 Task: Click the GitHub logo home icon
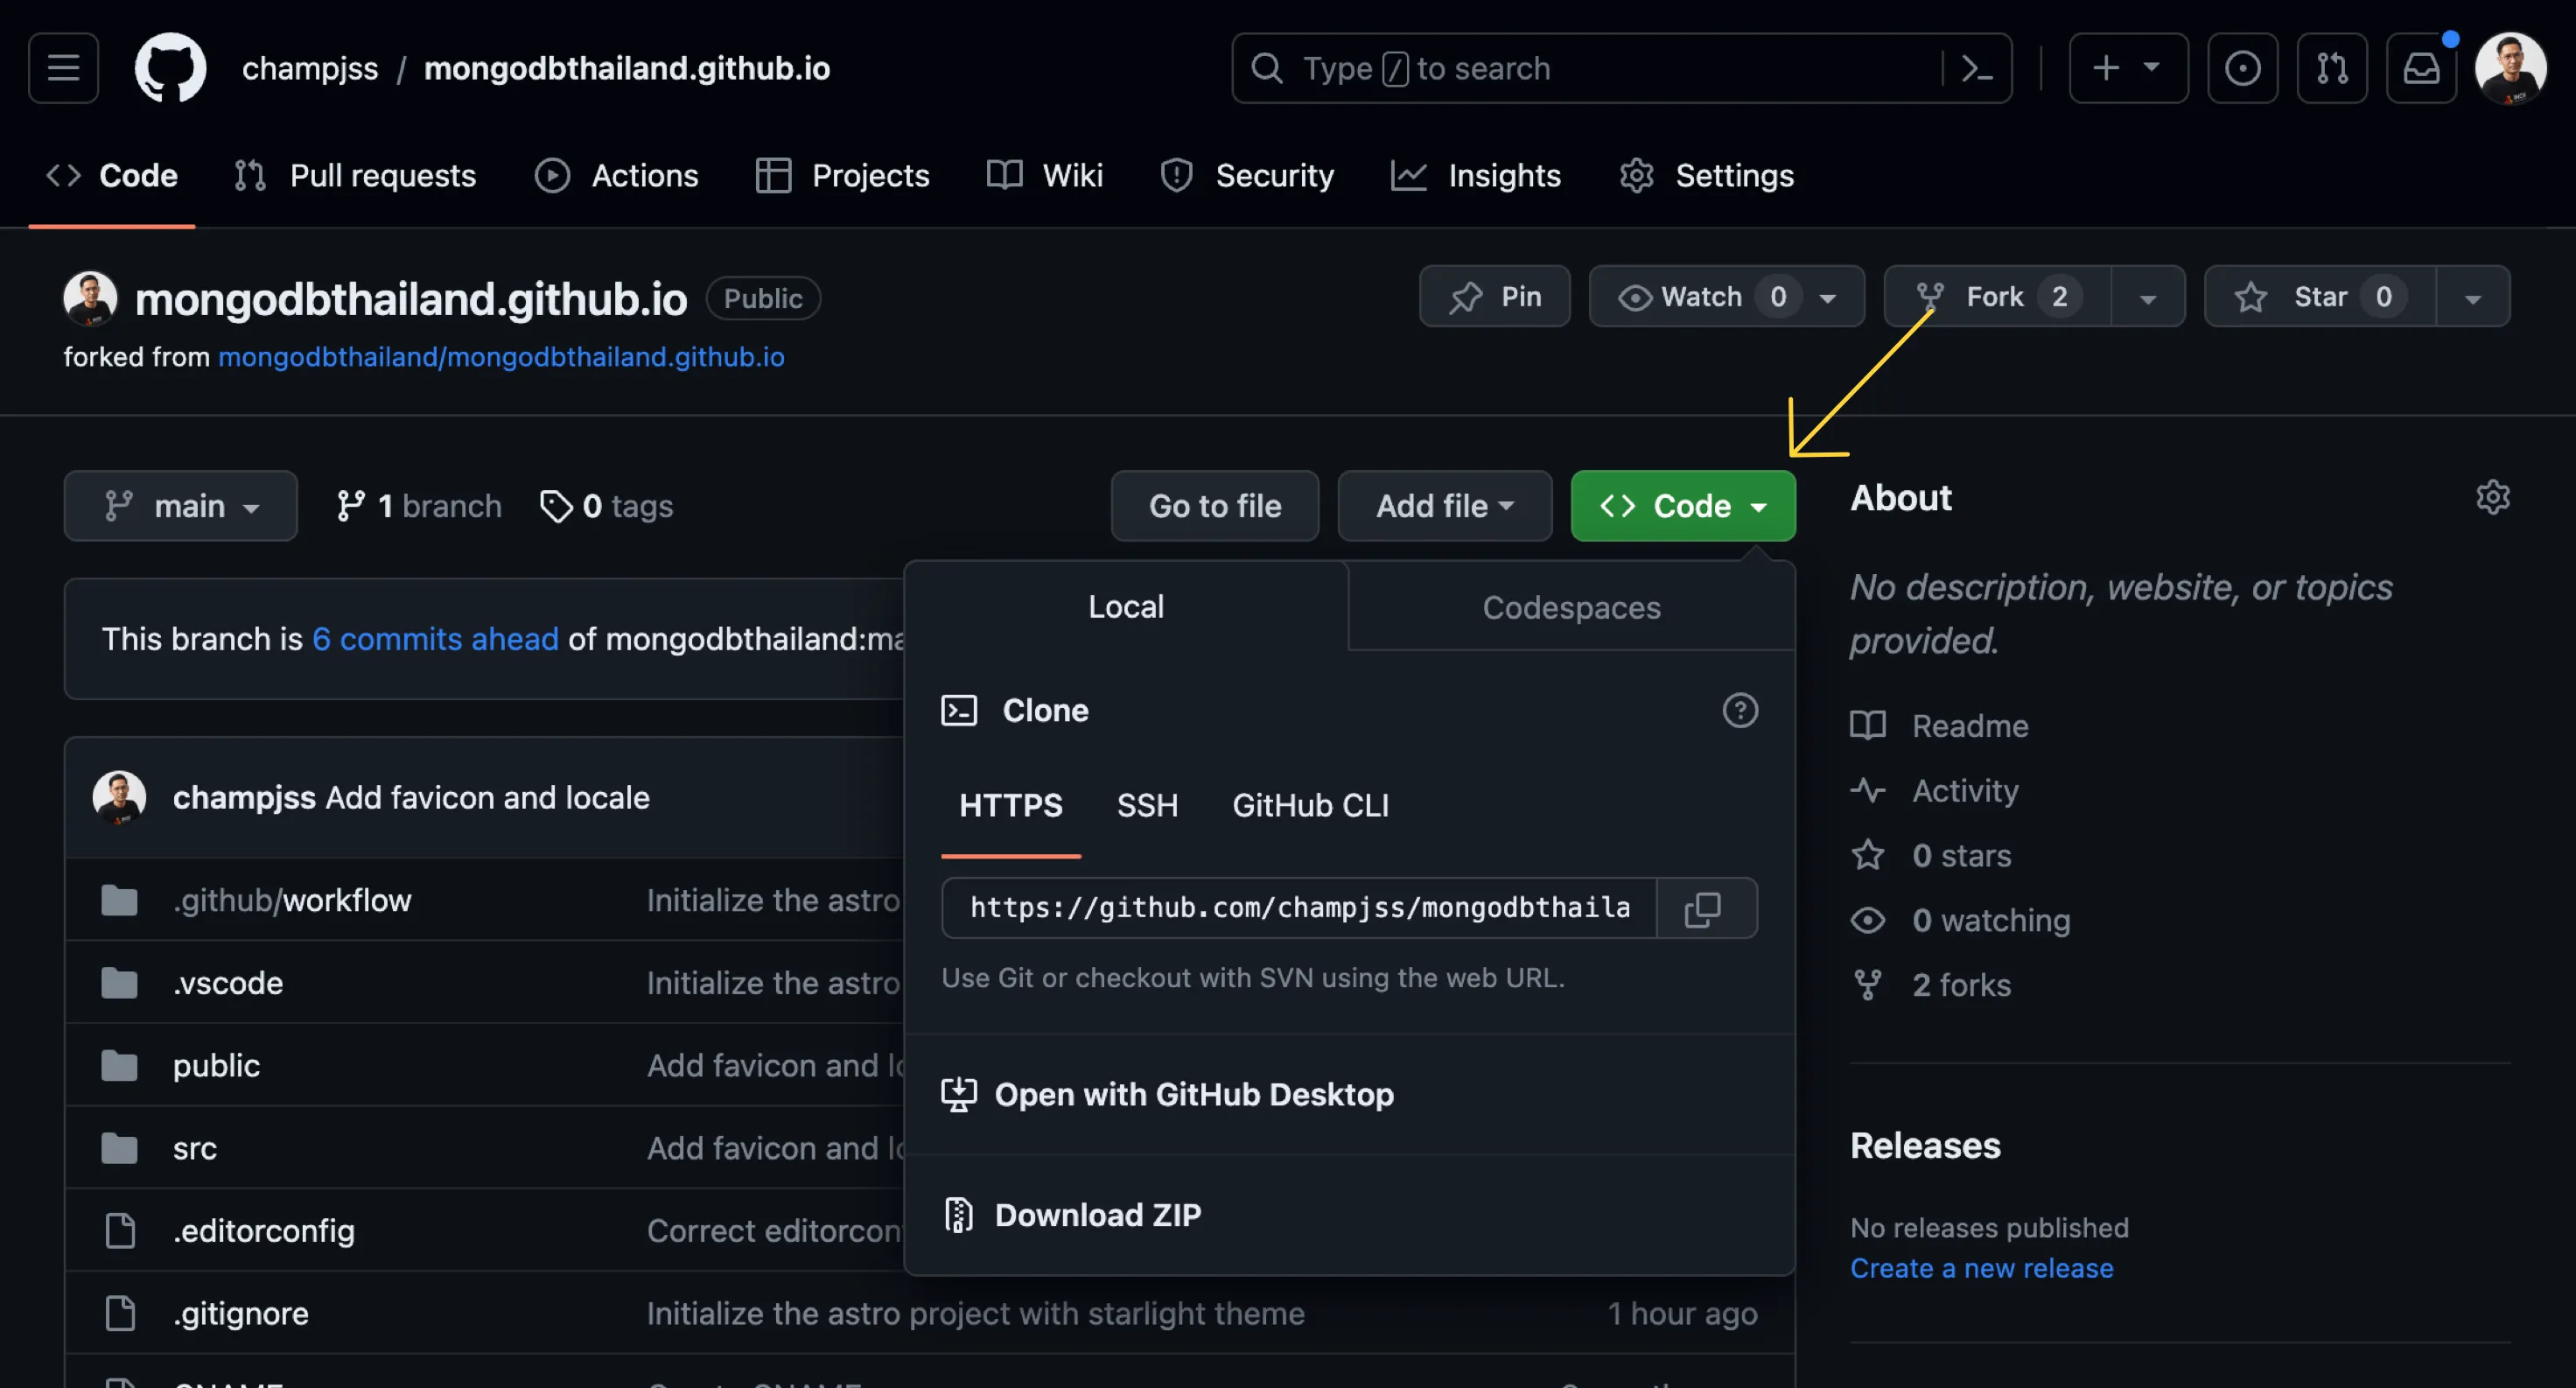(170, 68)
